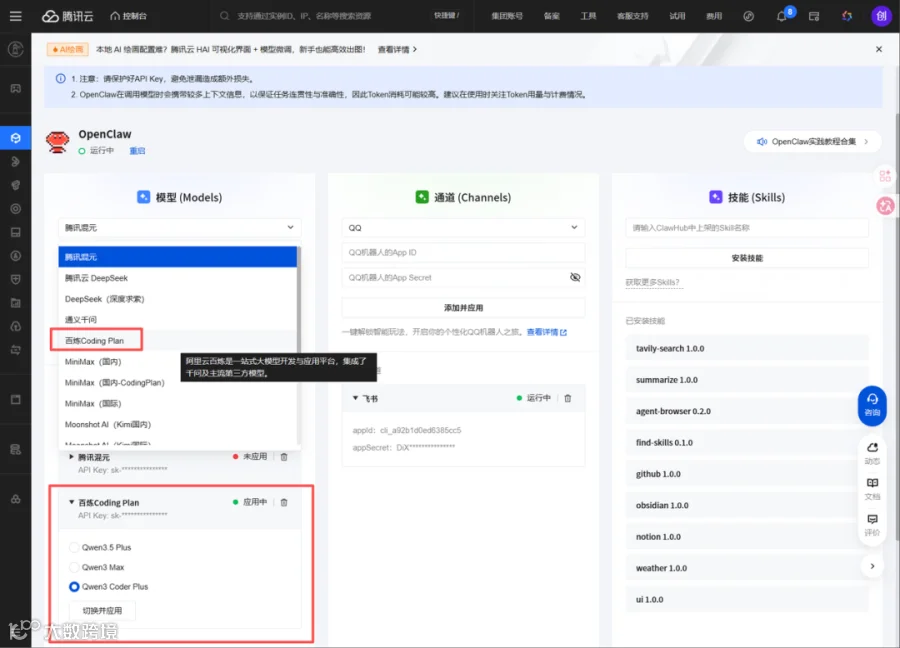Select the Qwen3 Coder Plus radio button
This screenshot has width=900, height=648.
(74, 587)
